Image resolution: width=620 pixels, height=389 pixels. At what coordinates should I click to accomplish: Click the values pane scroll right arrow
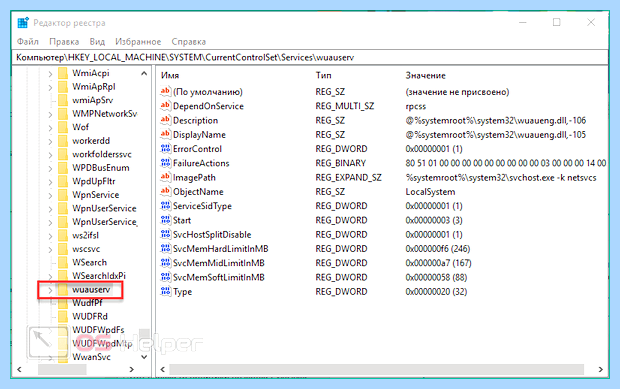[x=601, y=369]
